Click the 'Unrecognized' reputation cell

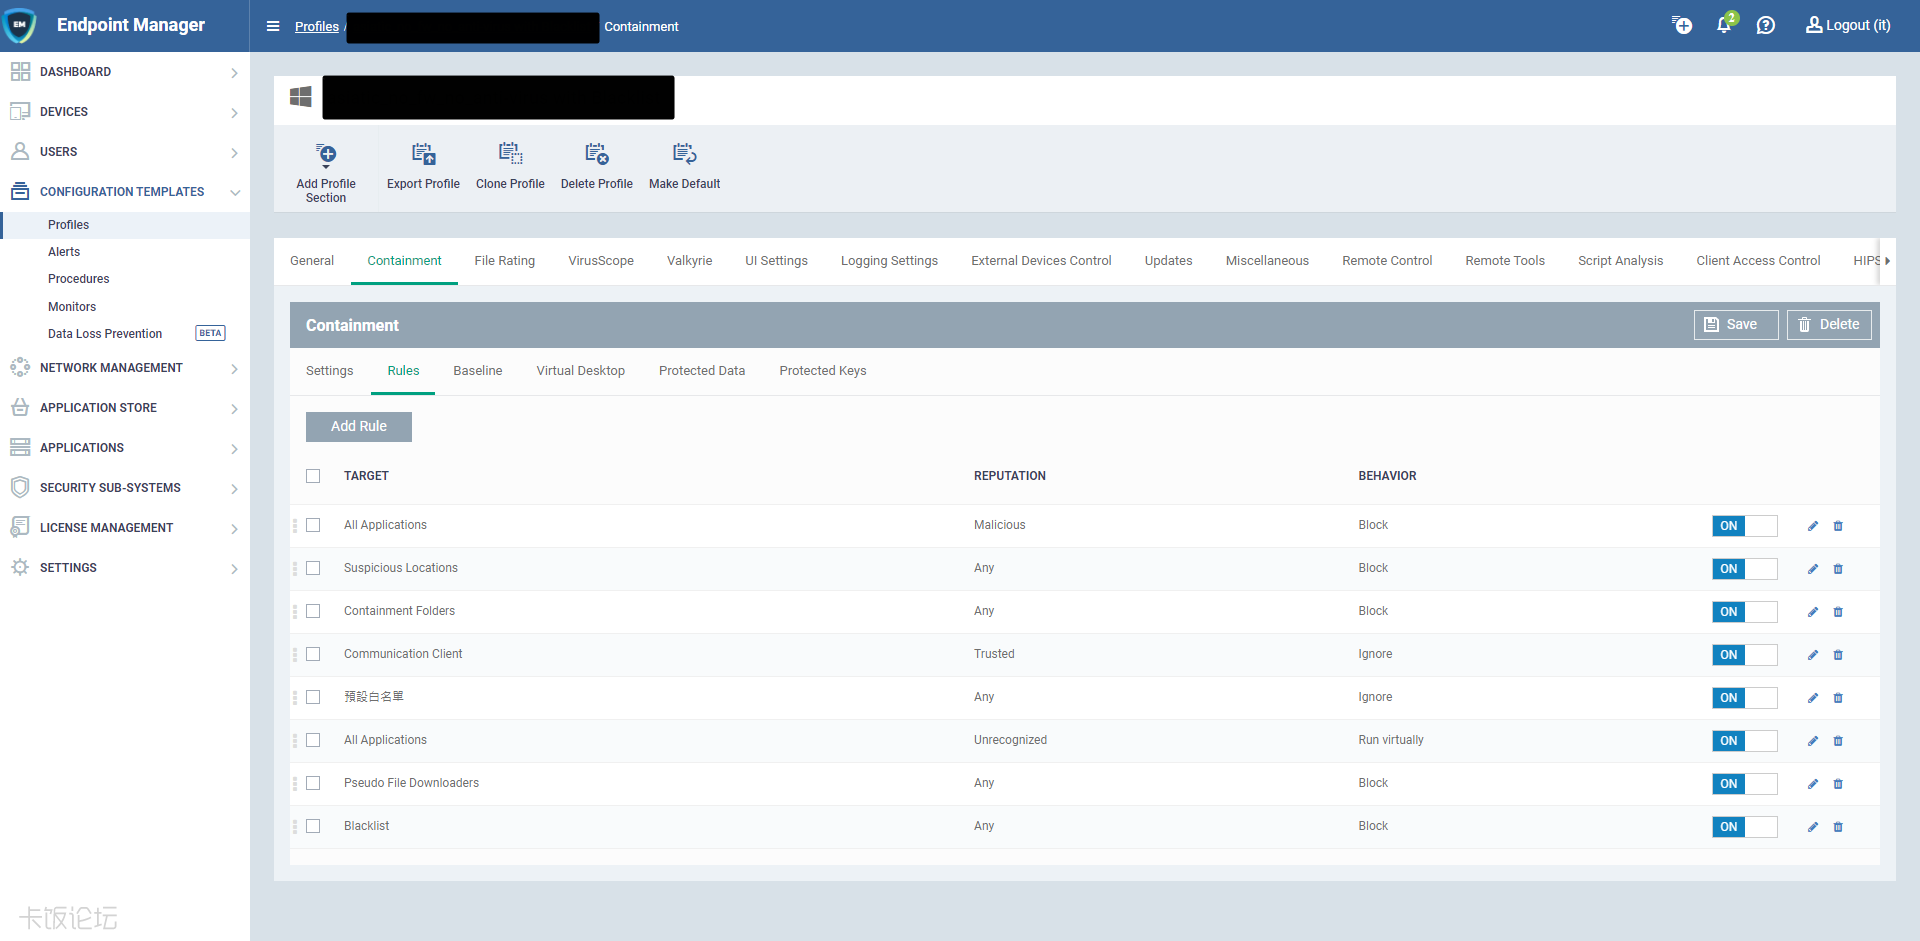point(1010,740)
